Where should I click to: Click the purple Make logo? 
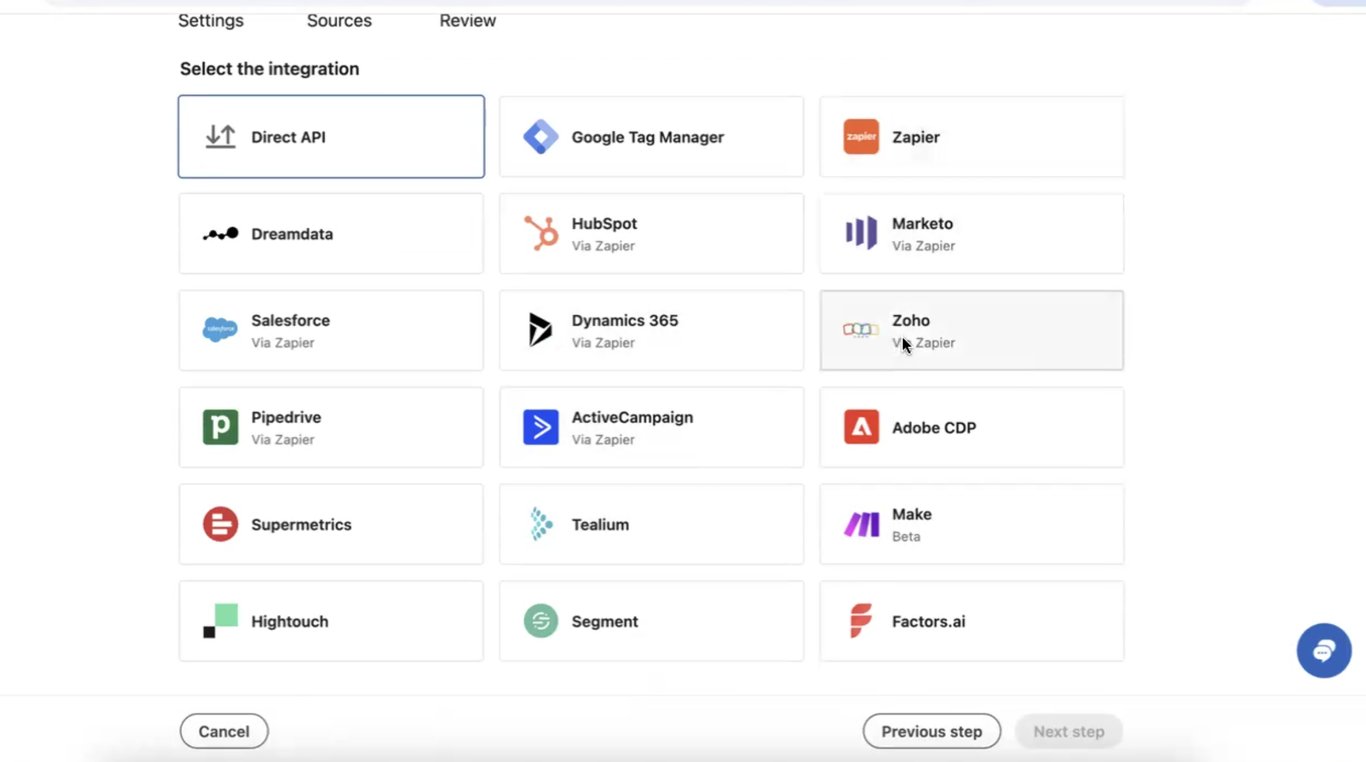861,524
